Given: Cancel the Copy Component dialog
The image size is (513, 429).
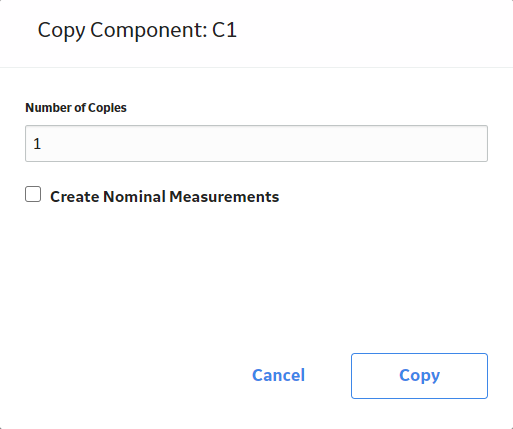Looking at the screenshot, I should (x=278, y=375).
